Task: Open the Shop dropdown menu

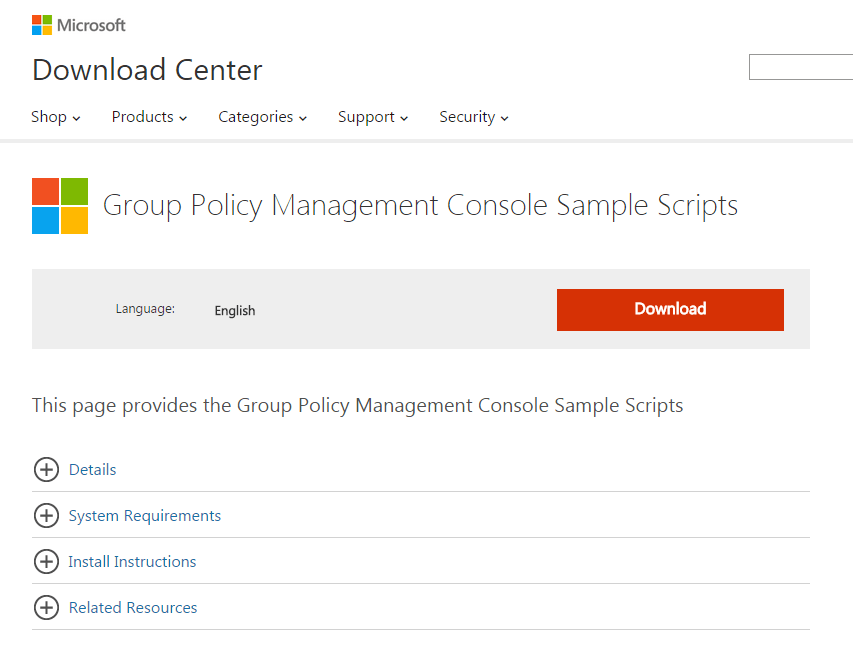Action: [x=56, y=117]
